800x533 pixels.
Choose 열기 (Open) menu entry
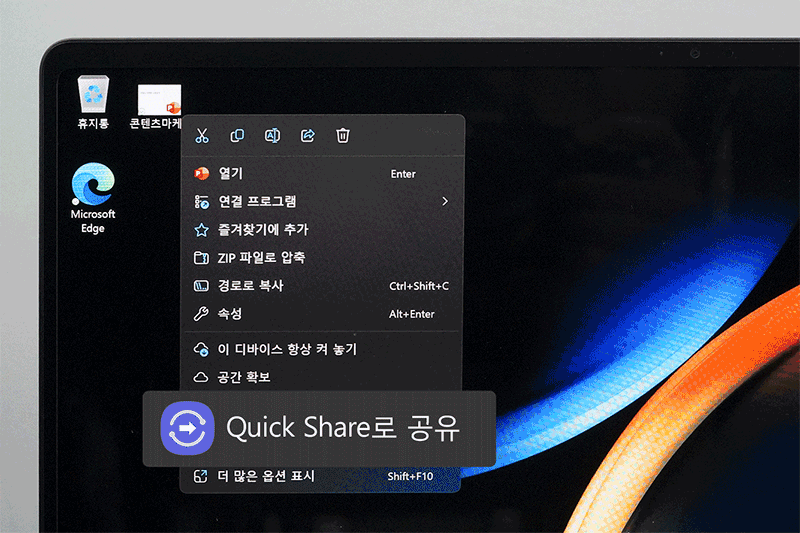click(x=322, y=174)
